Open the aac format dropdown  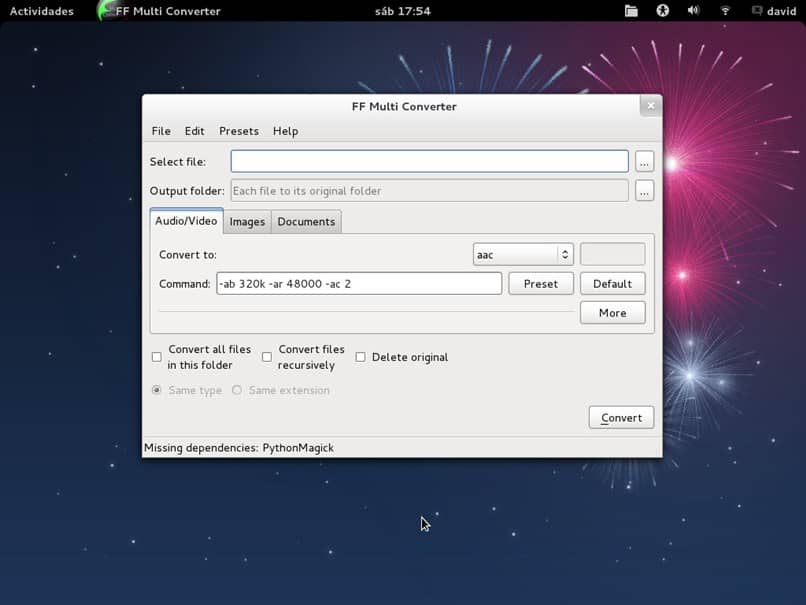coord(523,254)
